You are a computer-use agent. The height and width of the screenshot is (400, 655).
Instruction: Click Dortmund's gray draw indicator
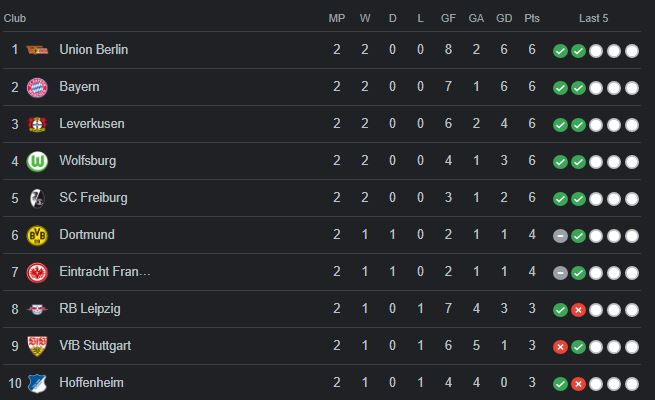(x=560, y=236)
